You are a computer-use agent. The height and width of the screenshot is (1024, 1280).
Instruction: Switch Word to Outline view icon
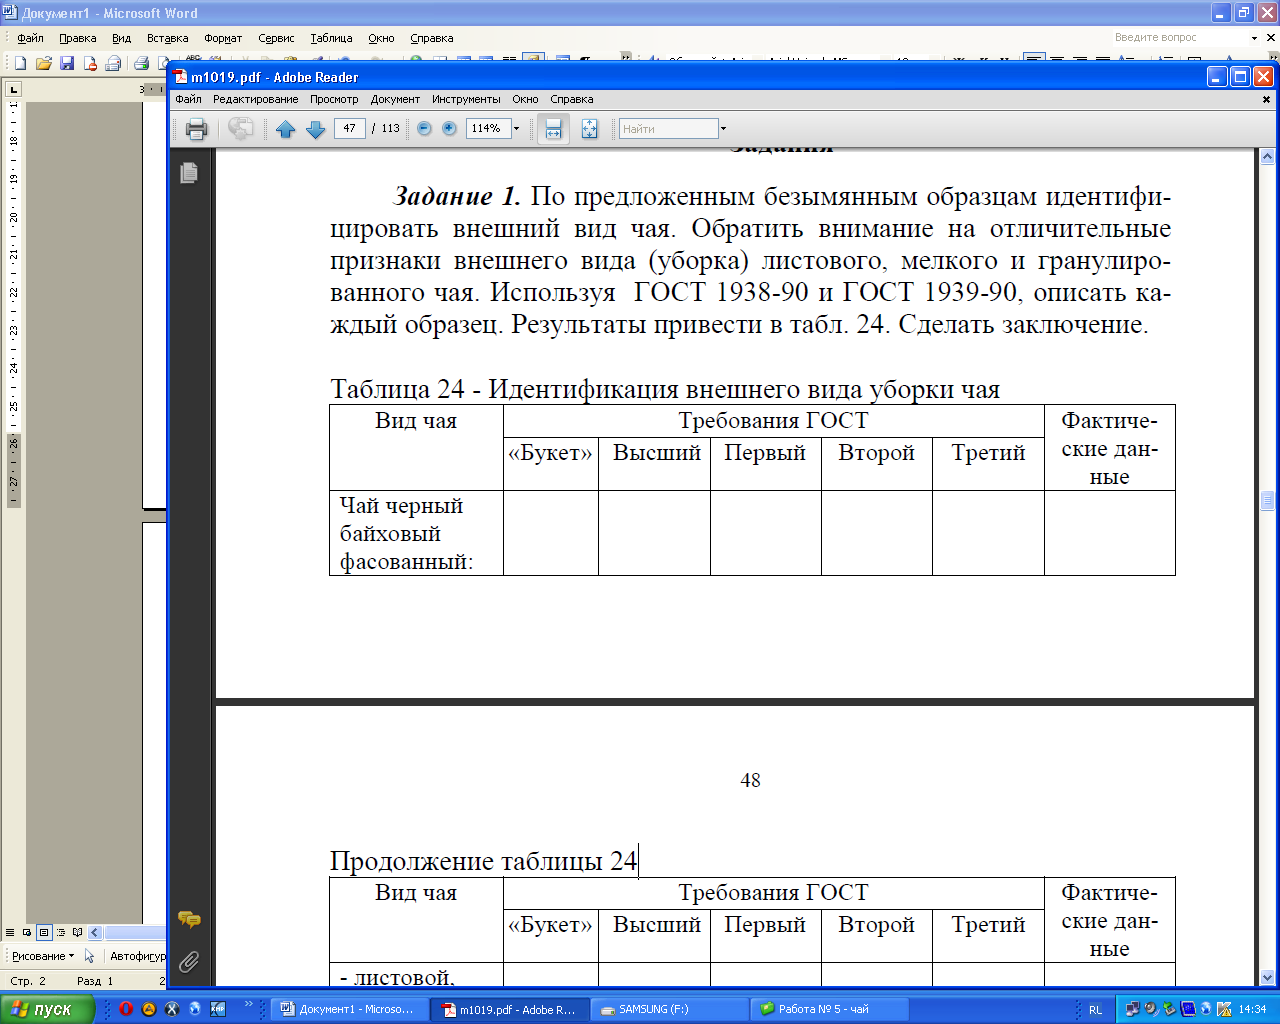tap(61, 932)
